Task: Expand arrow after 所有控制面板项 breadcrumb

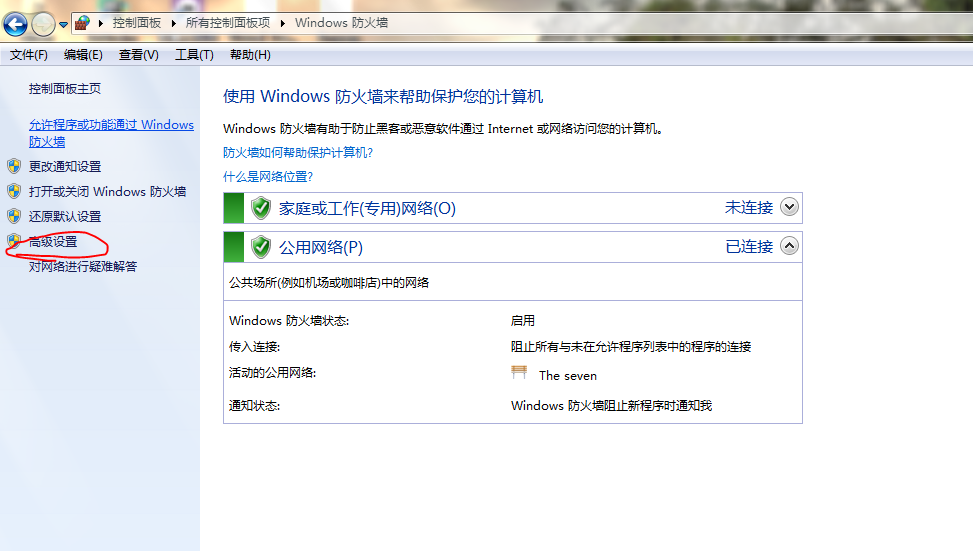Action: pos(282,24)
